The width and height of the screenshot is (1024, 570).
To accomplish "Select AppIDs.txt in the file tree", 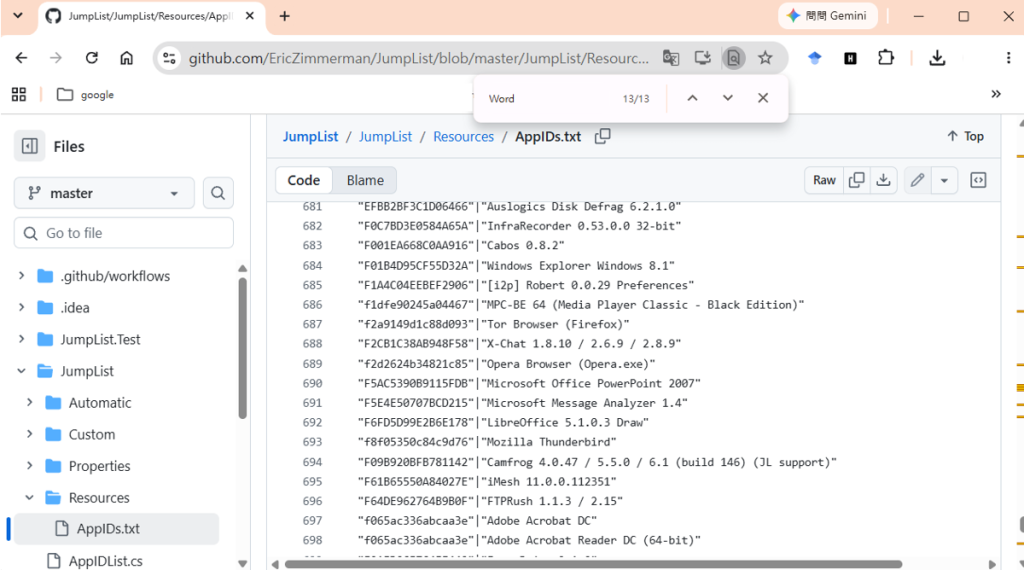I will click(116, 529).
